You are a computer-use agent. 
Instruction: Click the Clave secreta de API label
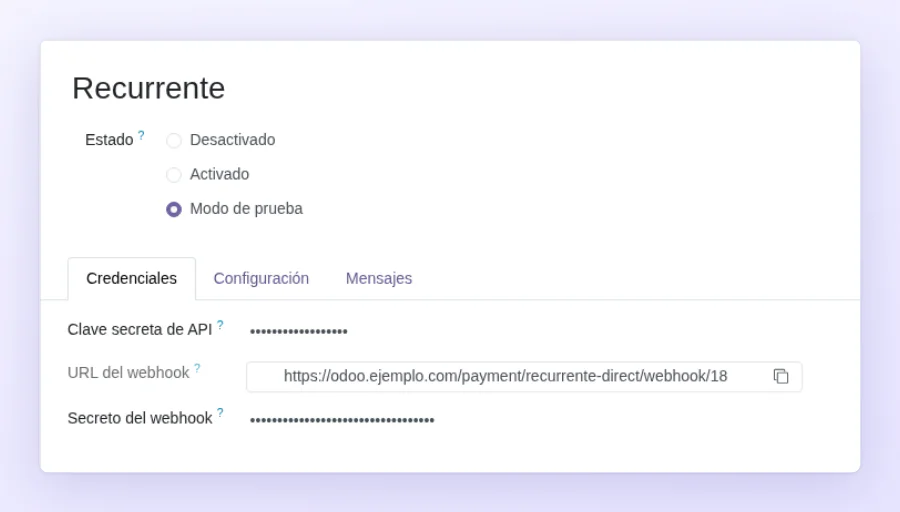139,329
